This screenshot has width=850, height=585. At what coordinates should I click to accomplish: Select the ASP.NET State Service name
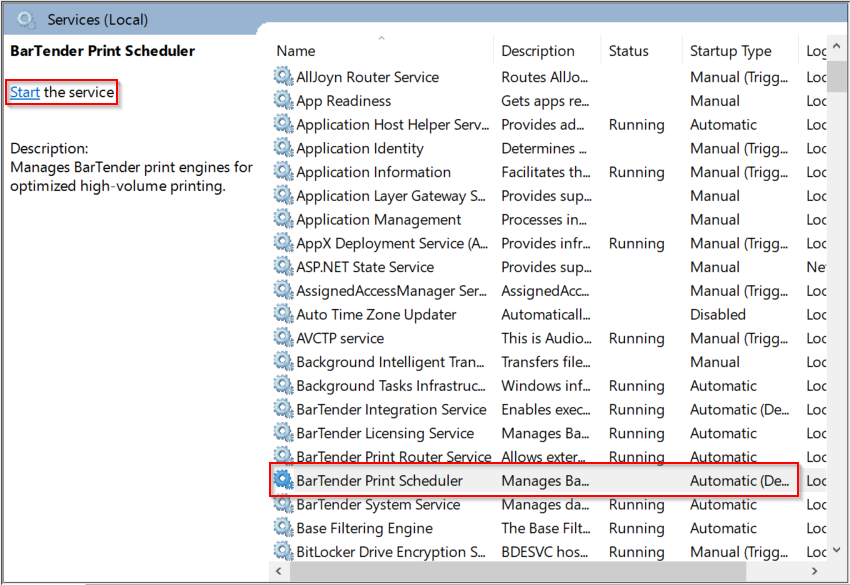click(x=365, y=267)
